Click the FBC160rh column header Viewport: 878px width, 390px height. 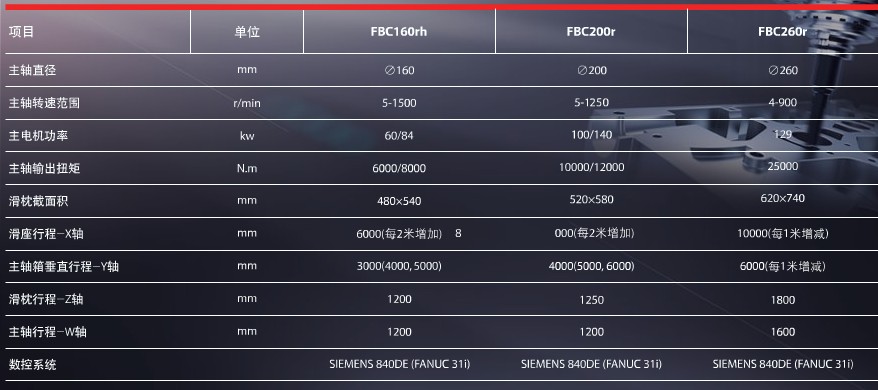point(399,32)
